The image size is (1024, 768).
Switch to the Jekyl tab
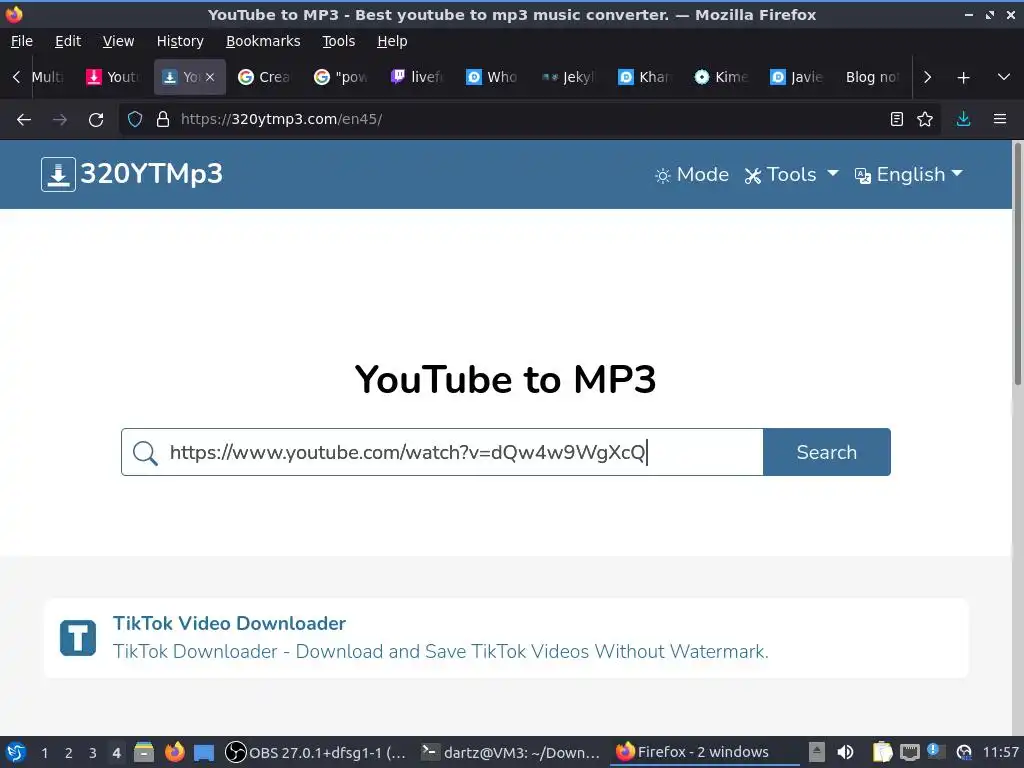coord(568,77)
